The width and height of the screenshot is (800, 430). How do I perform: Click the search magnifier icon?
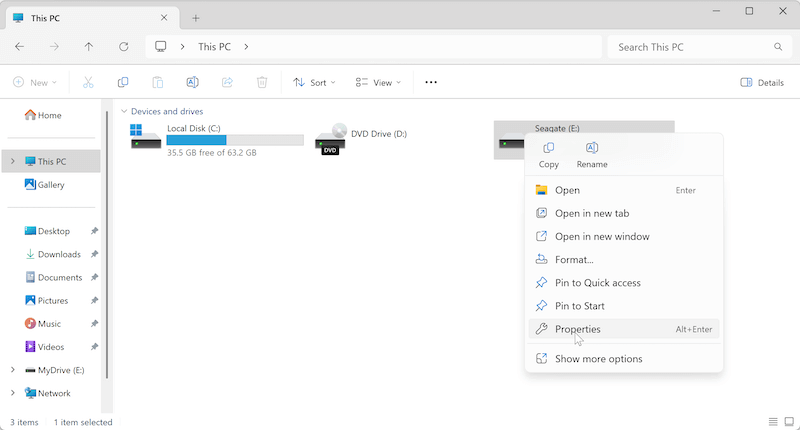pos(778,47)
